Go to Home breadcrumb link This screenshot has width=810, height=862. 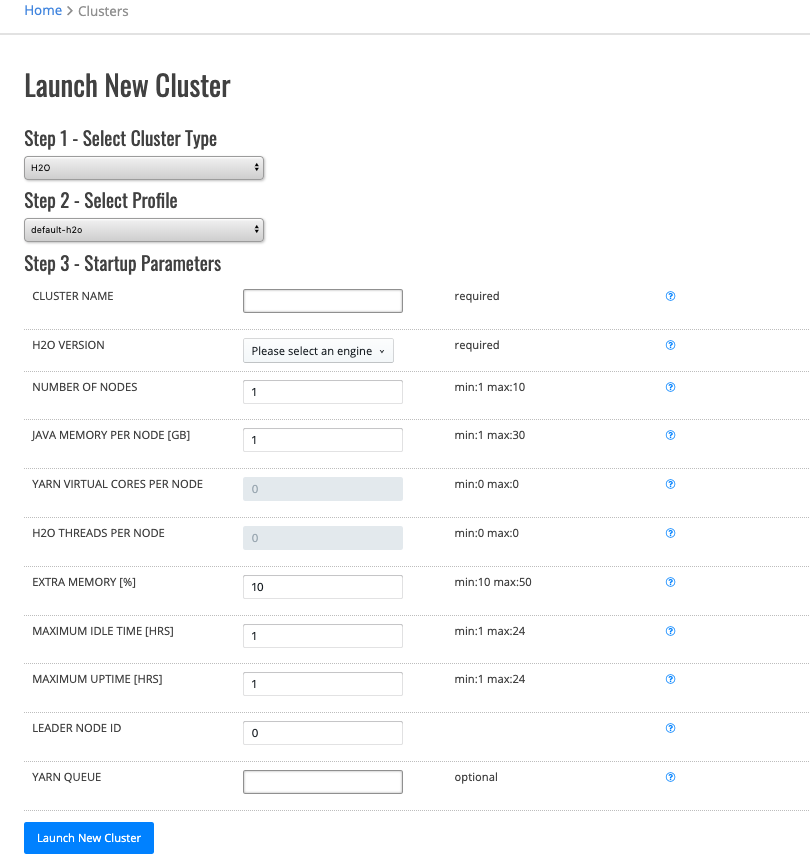(43, 10)
